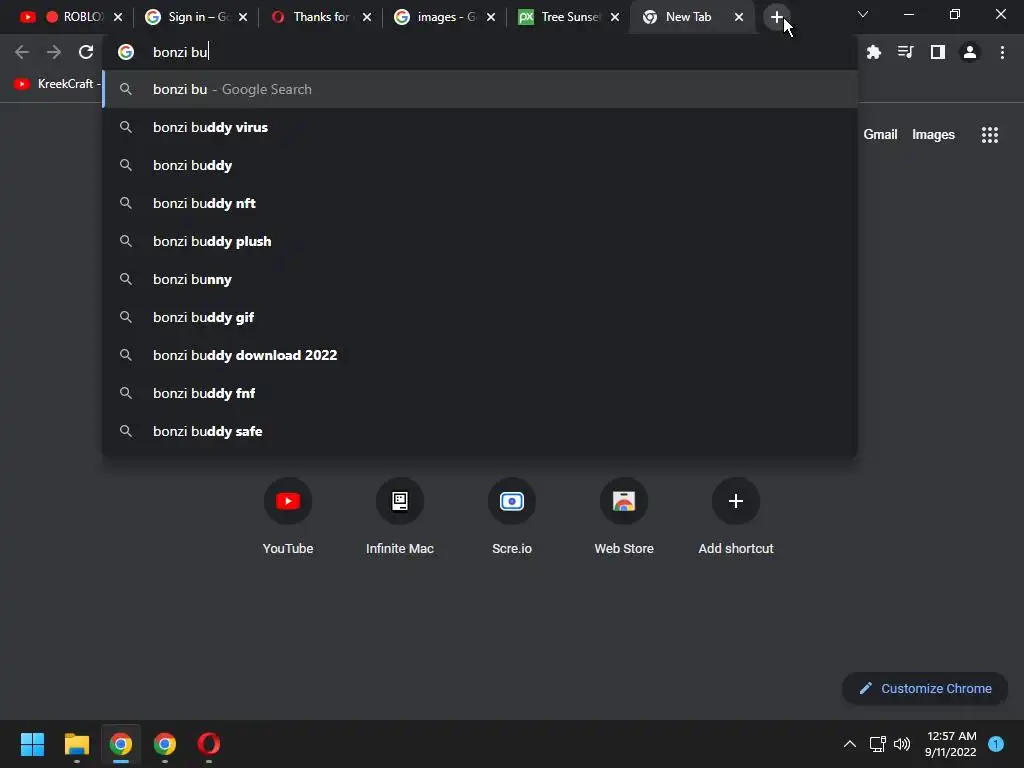Go back with the back arrow
Screen dimensions: 1024x768
point(22,52)
